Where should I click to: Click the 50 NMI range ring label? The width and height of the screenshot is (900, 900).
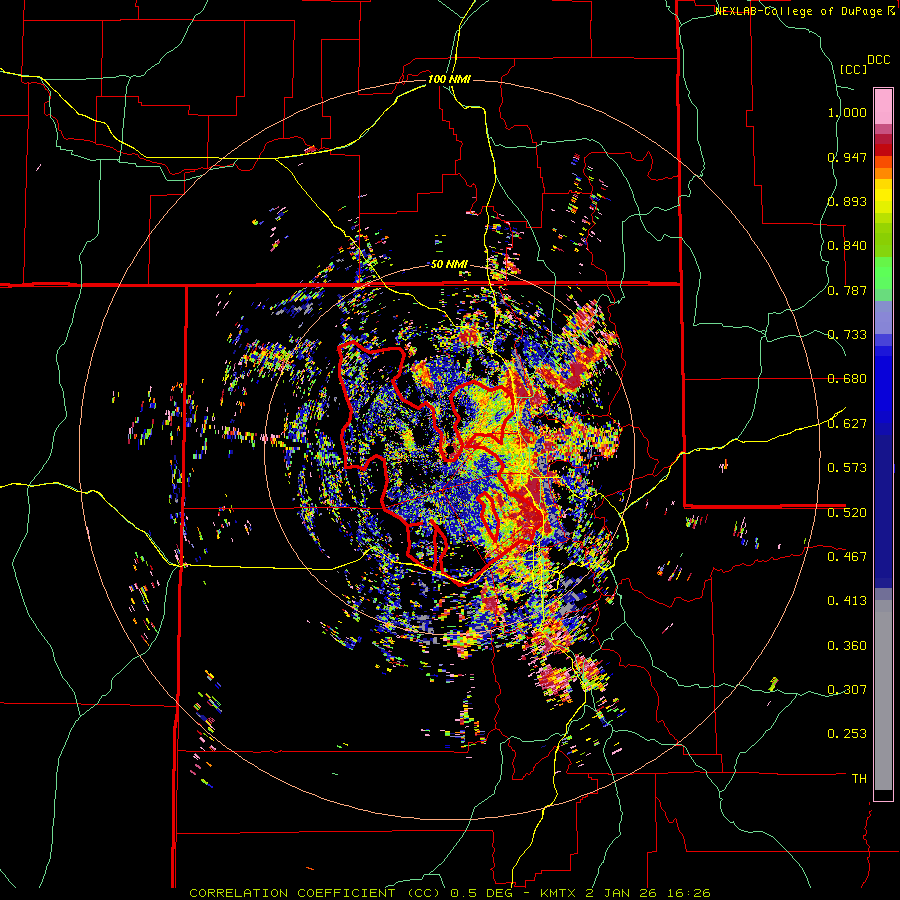[449, 264]
